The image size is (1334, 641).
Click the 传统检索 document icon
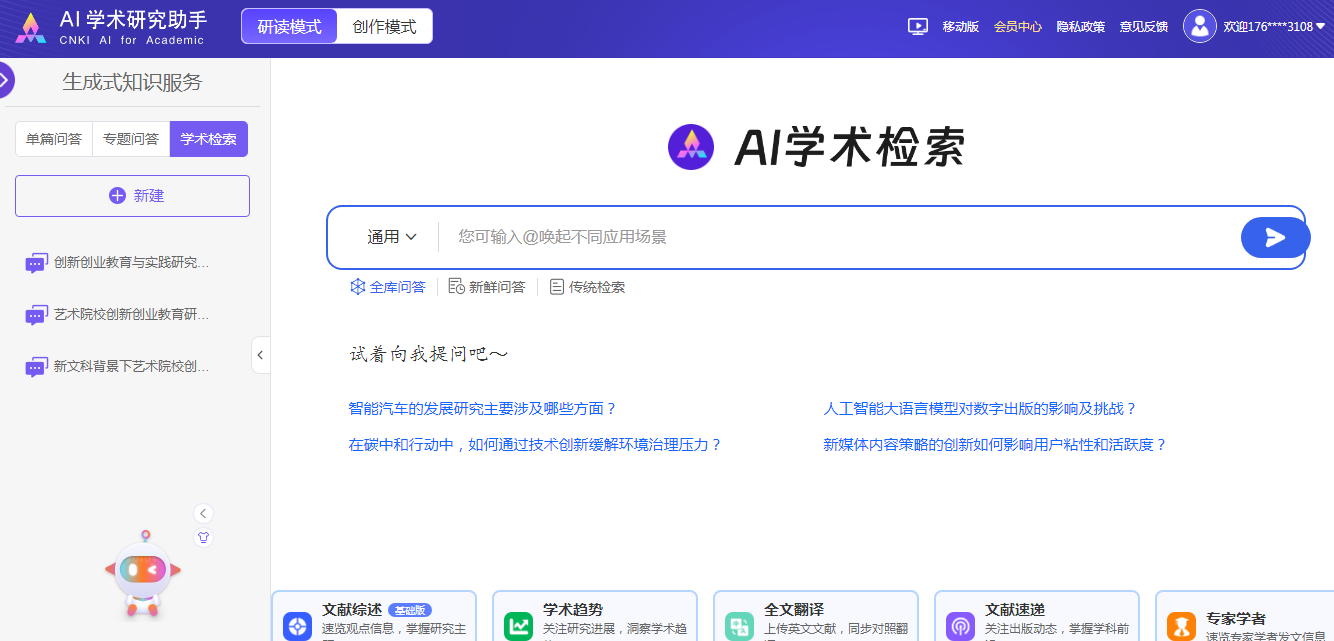[x=557, y=287]
